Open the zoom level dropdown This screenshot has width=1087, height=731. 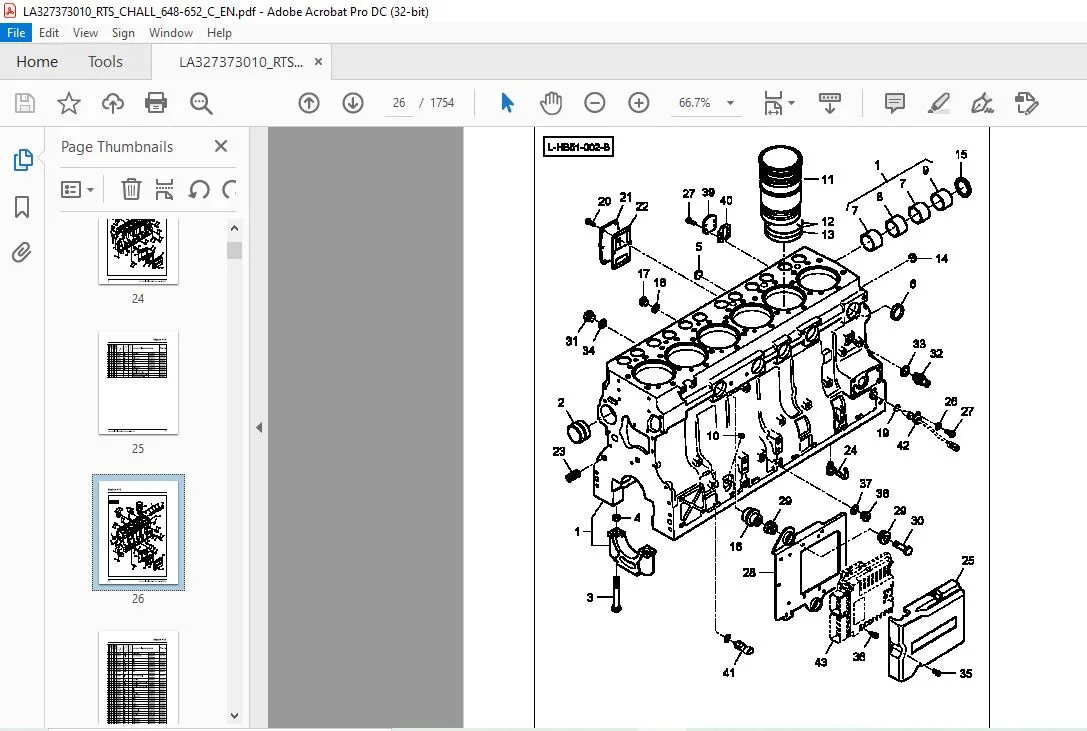[x=730, y=103]
